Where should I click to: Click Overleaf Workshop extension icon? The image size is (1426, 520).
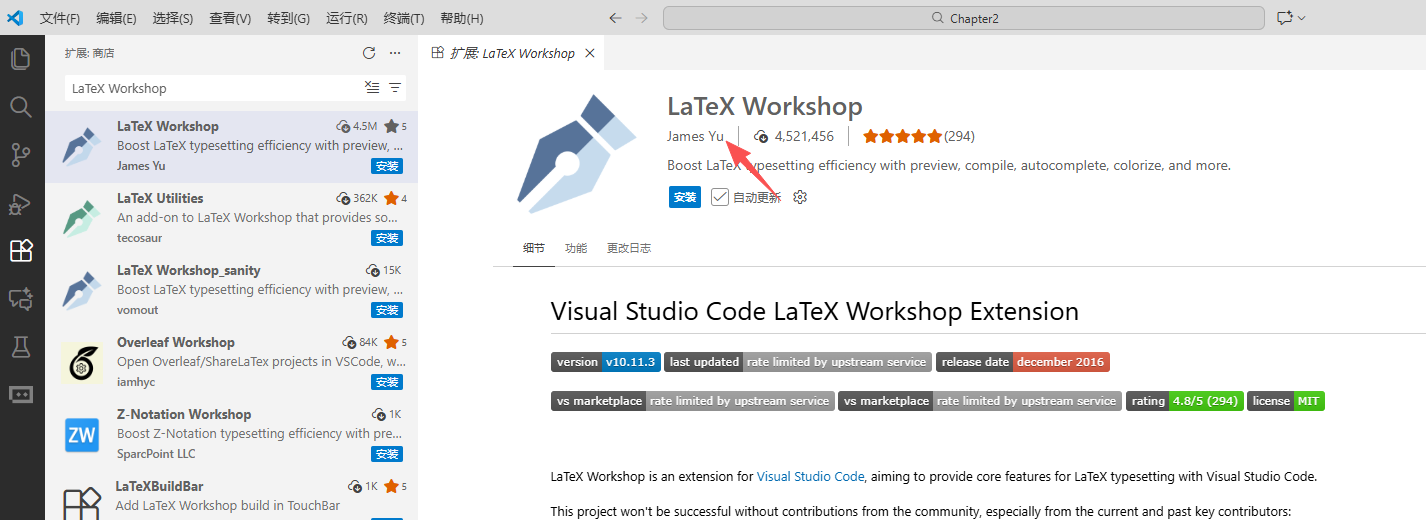click(82, 363)
